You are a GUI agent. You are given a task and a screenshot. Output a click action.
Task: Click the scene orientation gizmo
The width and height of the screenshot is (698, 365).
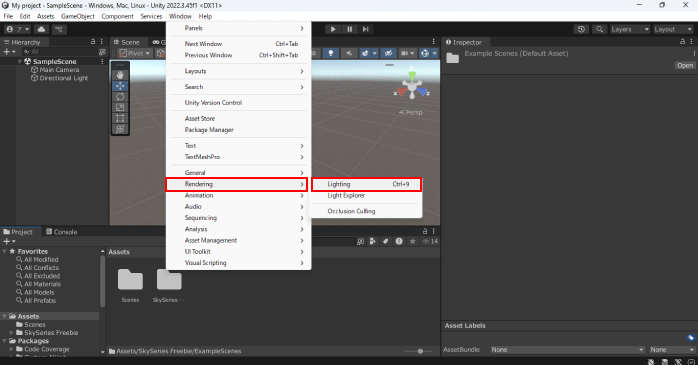[412, 85]
